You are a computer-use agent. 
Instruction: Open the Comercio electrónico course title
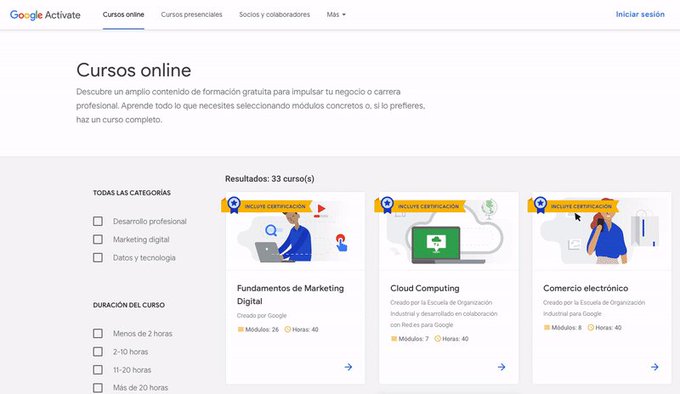[x=585, y=288]
